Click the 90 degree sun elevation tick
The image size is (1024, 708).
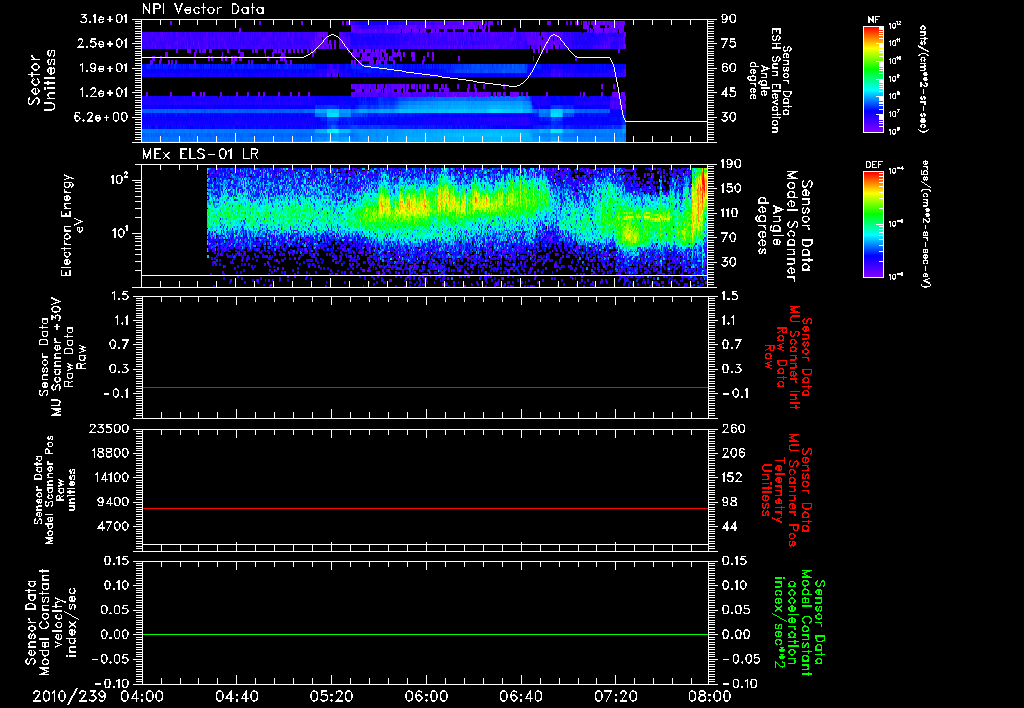(729, 19)
